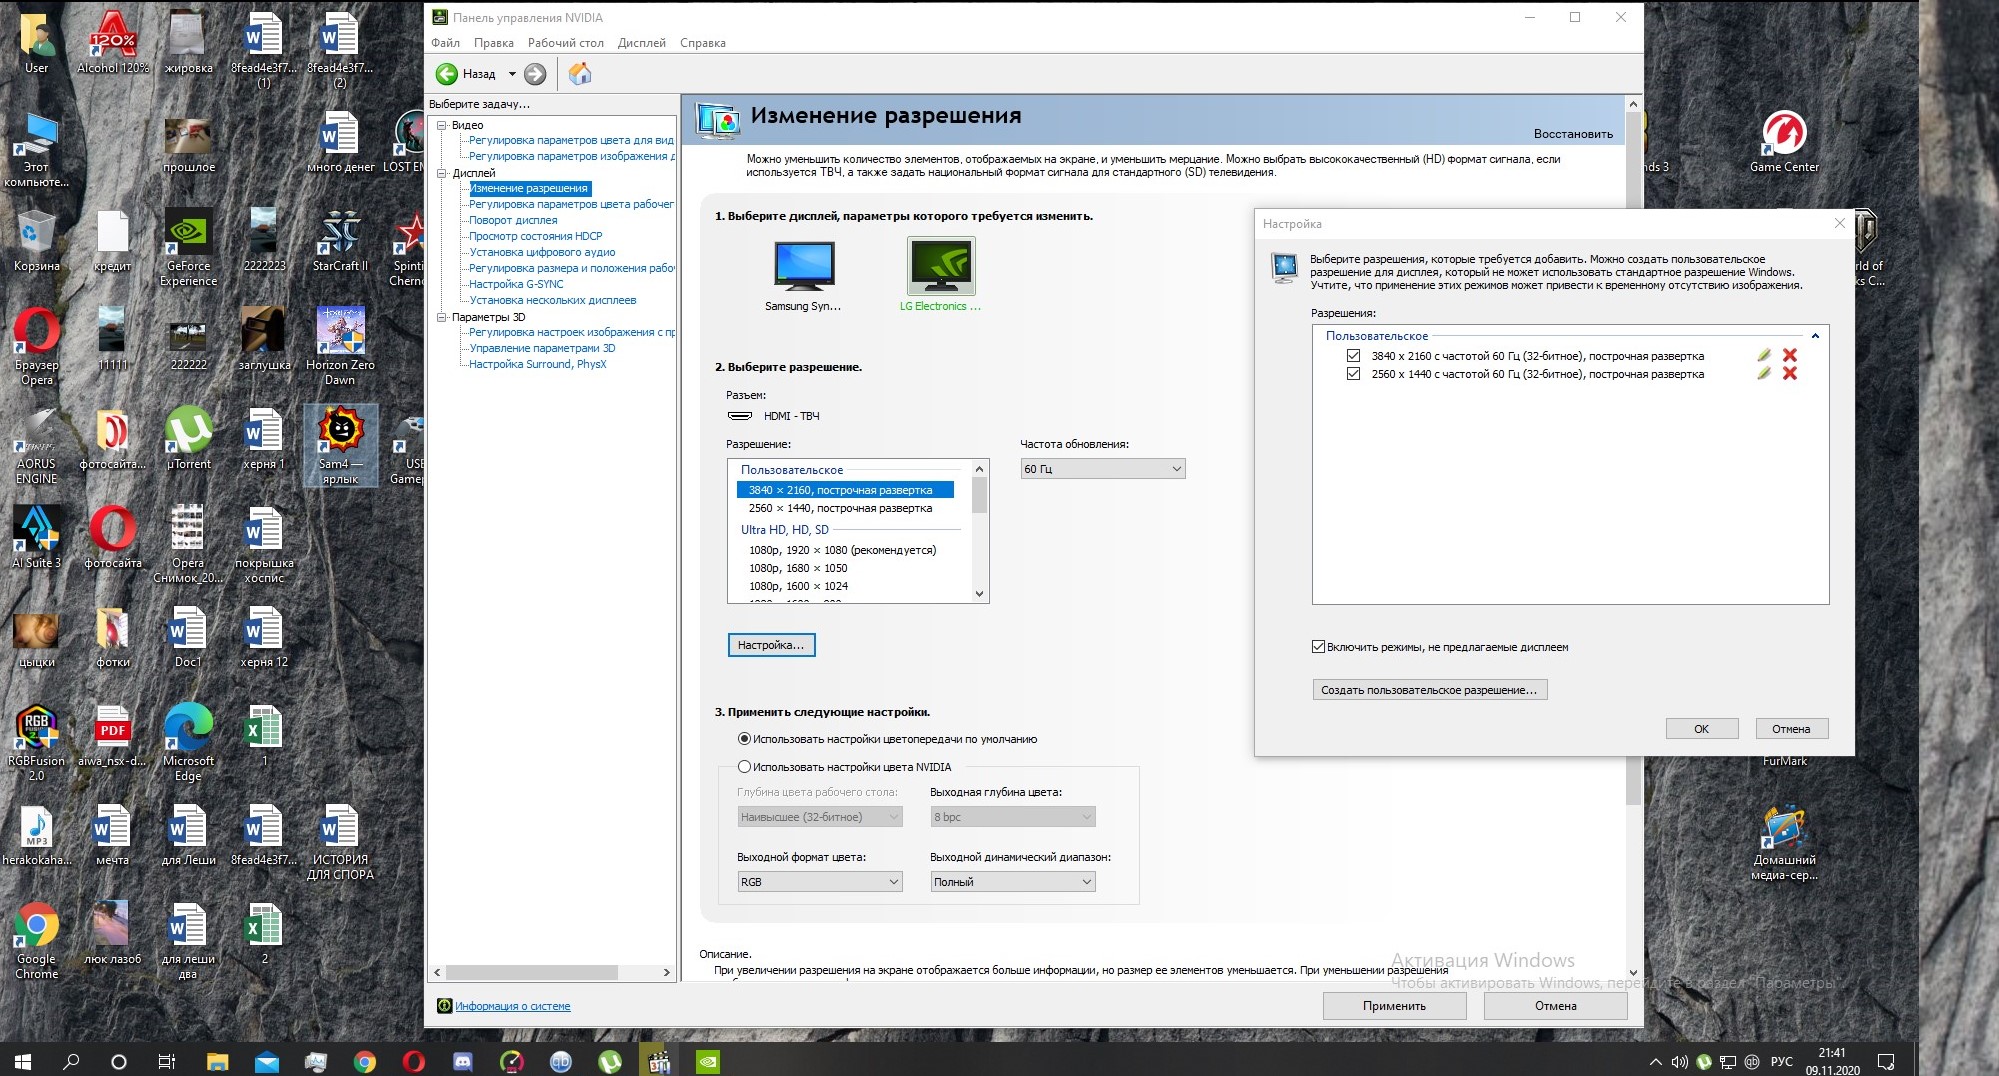Click pencil edit icon for 3840 x 2160
This screenshot has height=1076, width=1999.
[1763, 356]
